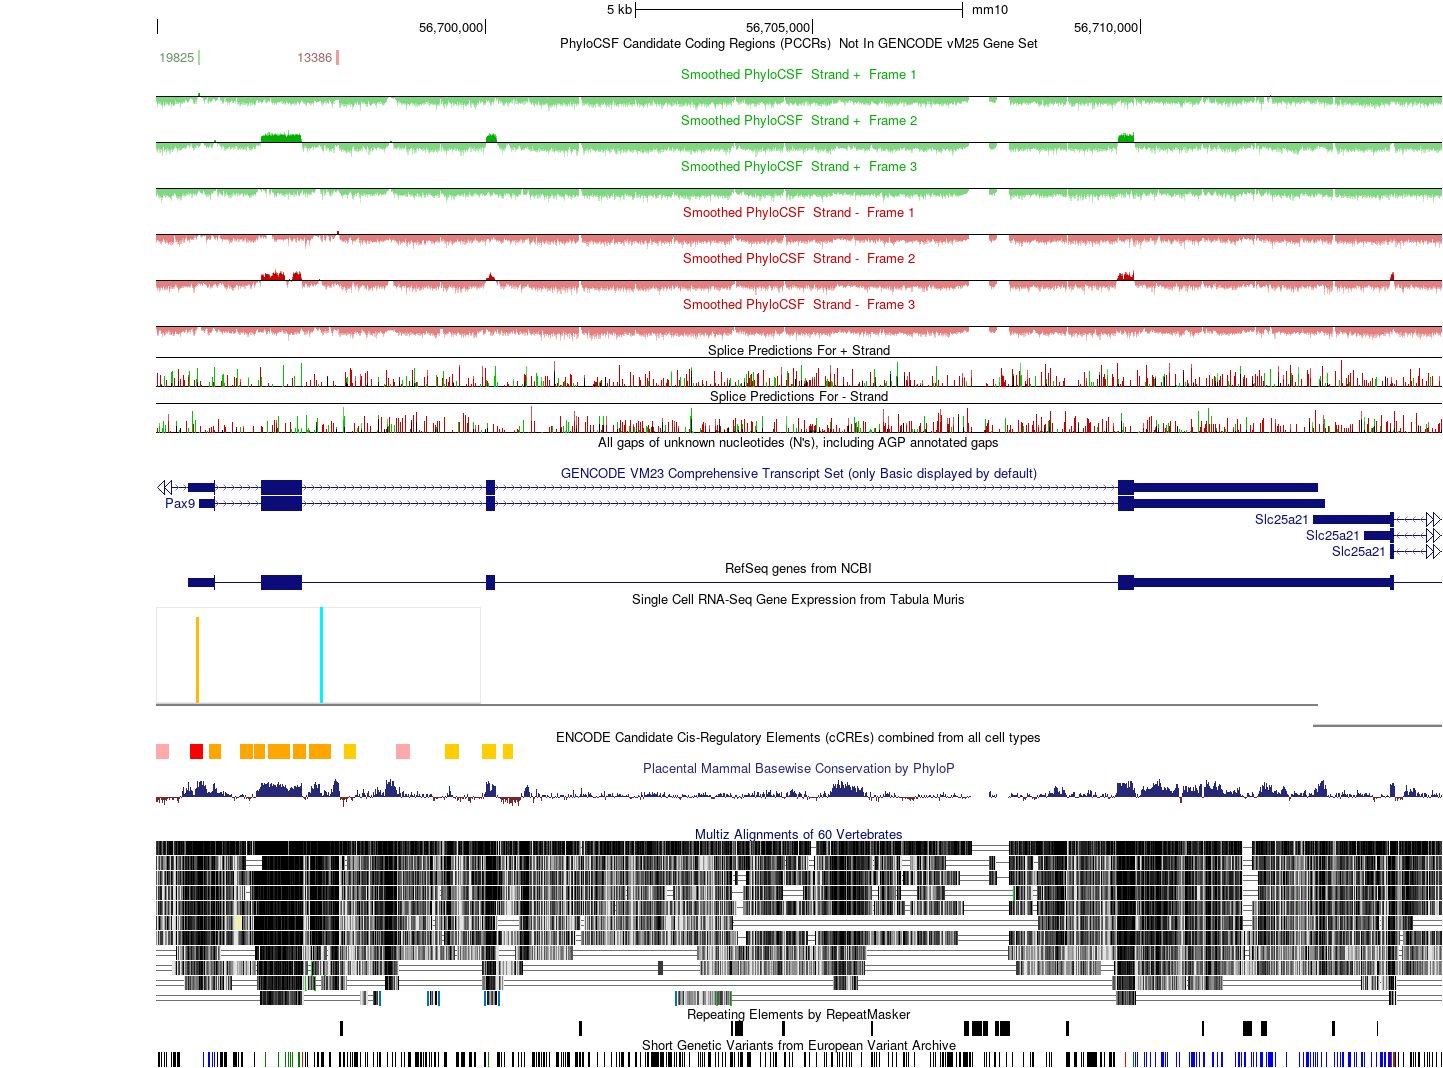The width and height of the screenshot is (1443, 1068).
Task: Open Splice Predictions For + Strand title
Action: pos(798,350)
